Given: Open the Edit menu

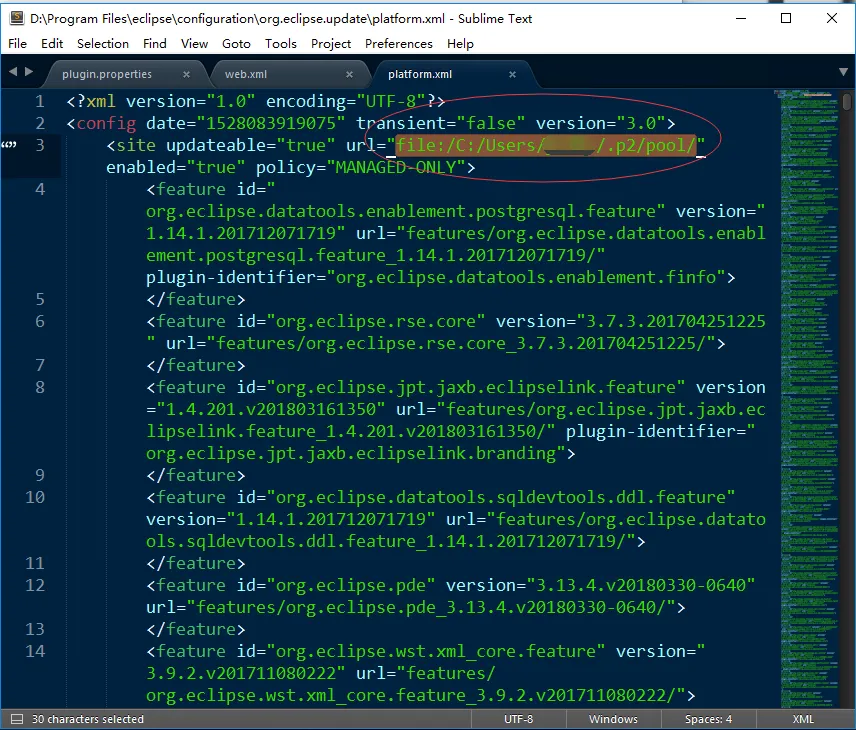Looking at the screenshot, I should click(x=52, y=44).
